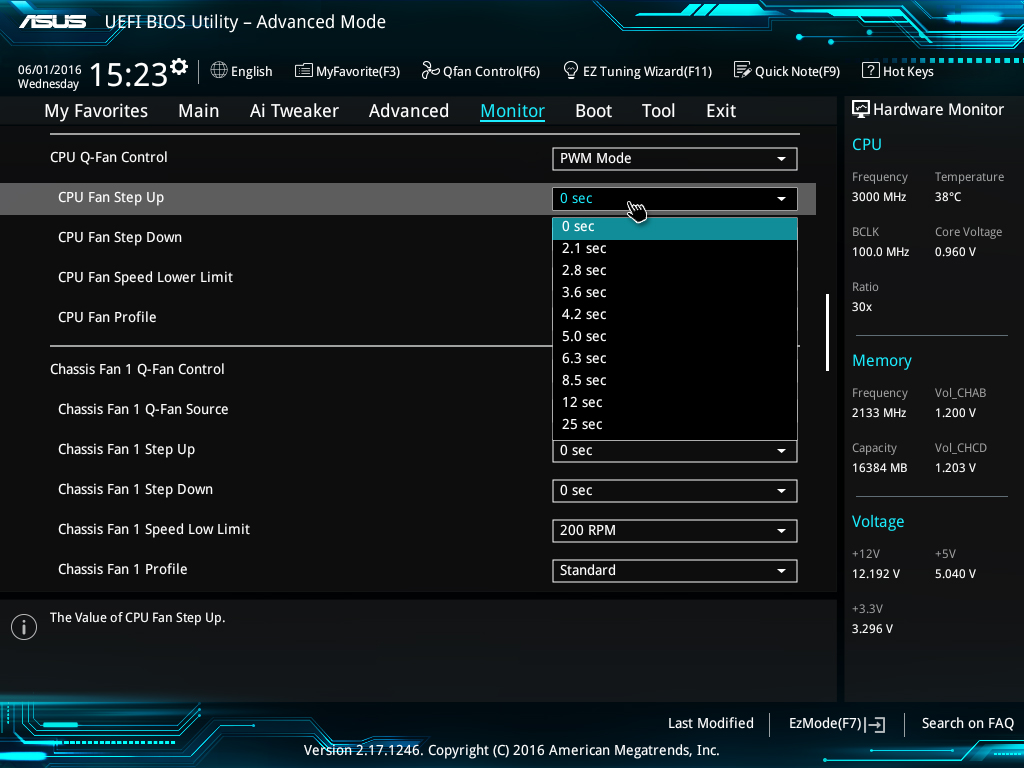Open Quick Note pencil icon
Viewport: 1024px width, 768px height.
coord(743,70)
